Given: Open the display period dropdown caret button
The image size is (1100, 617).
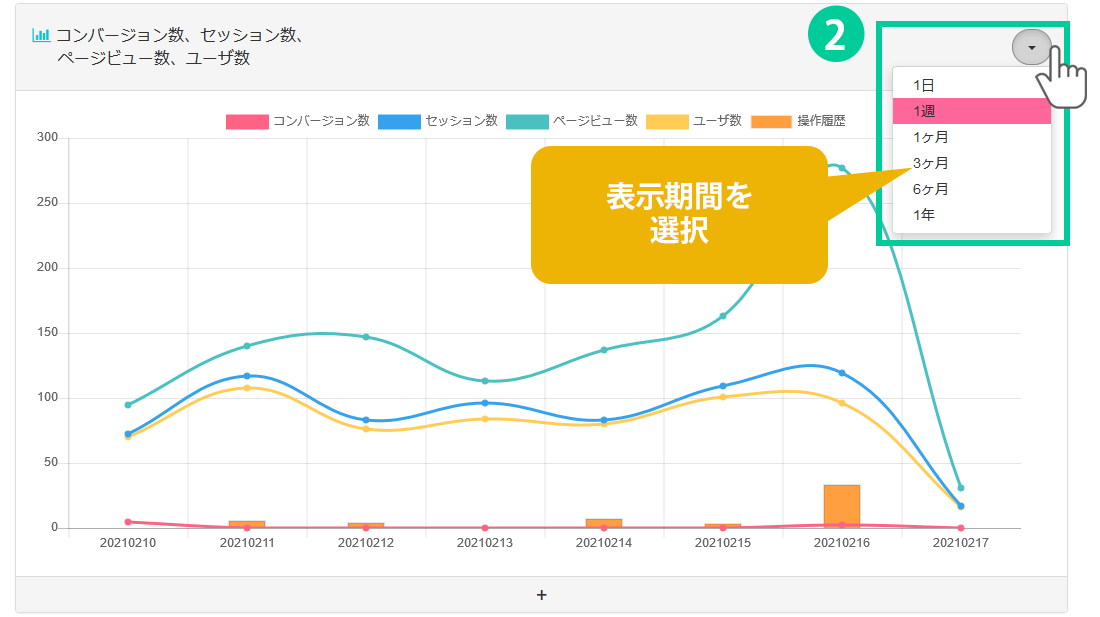Looking at the screenshot, I should click(x=1031, y=47).
